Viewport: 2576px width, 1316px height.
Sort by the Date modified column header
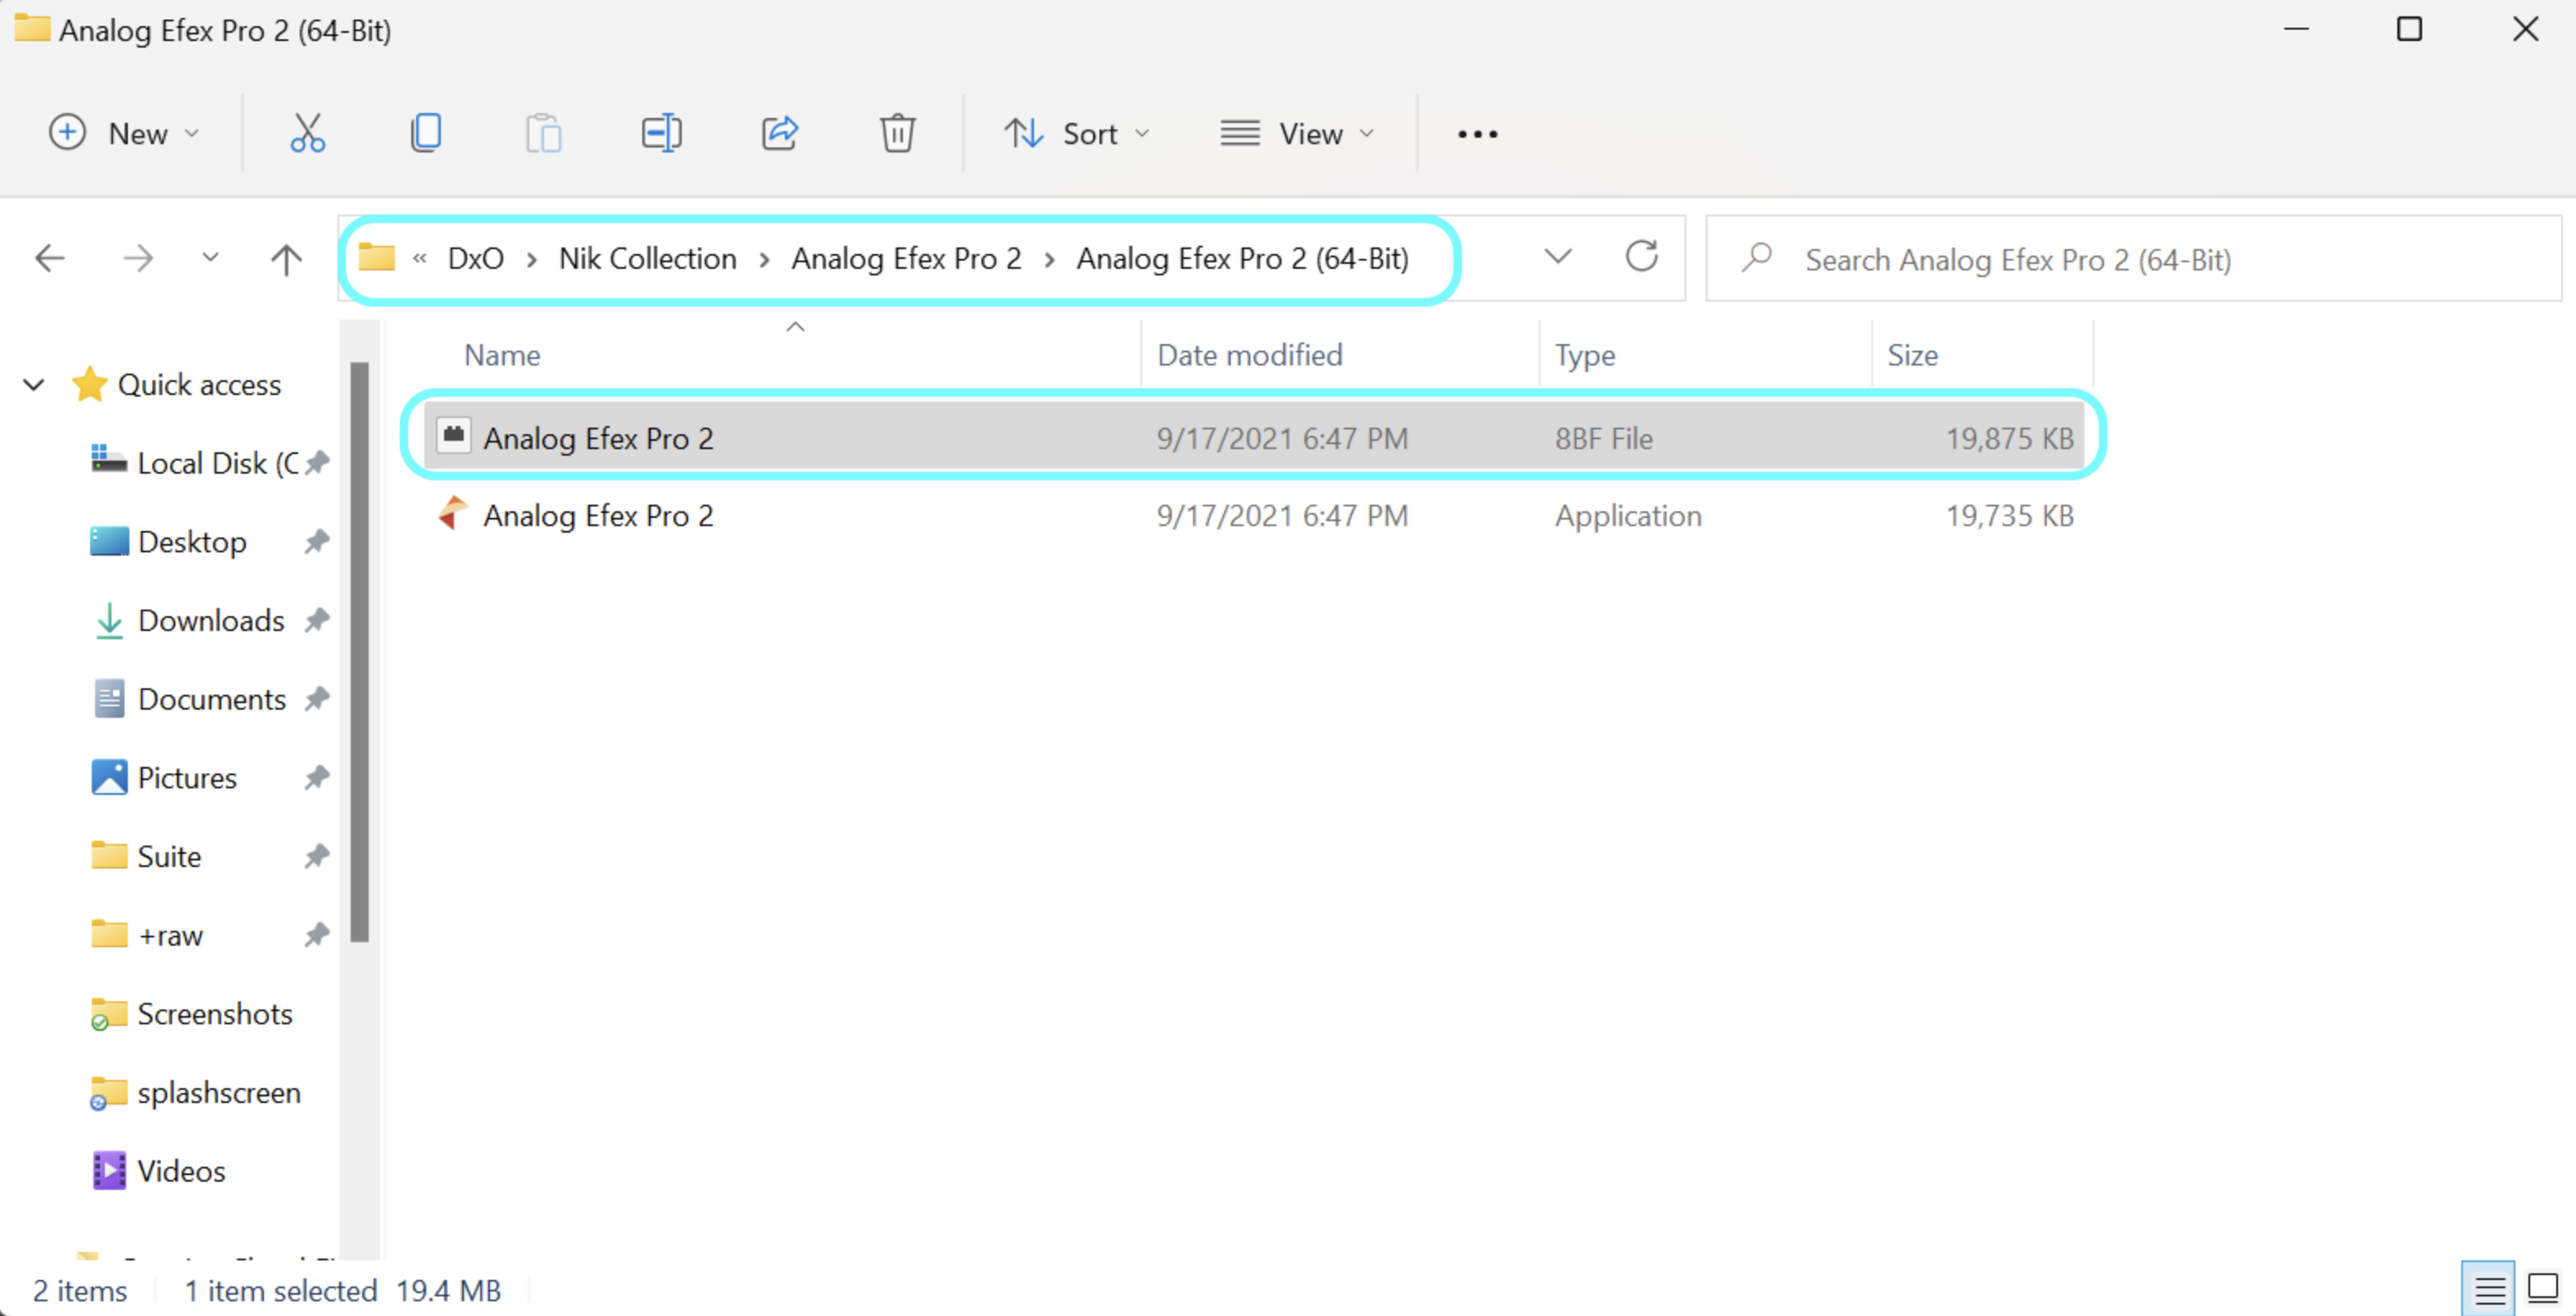[x=1249, y=355]
